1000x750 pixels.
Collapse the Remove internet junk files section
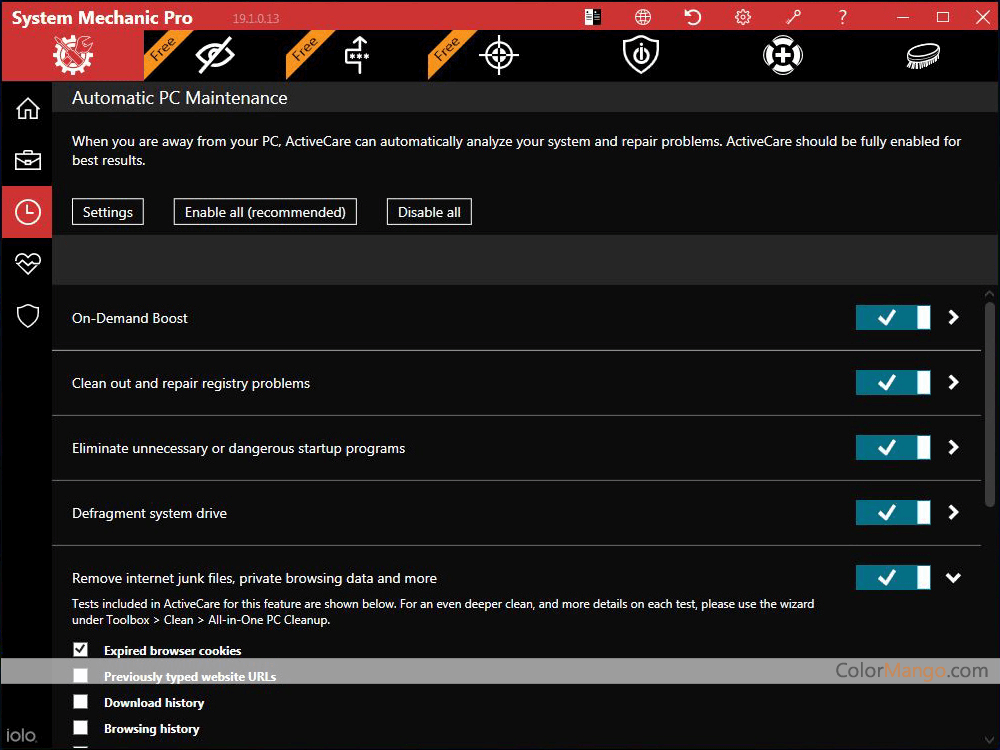click(x=953, y=578)
